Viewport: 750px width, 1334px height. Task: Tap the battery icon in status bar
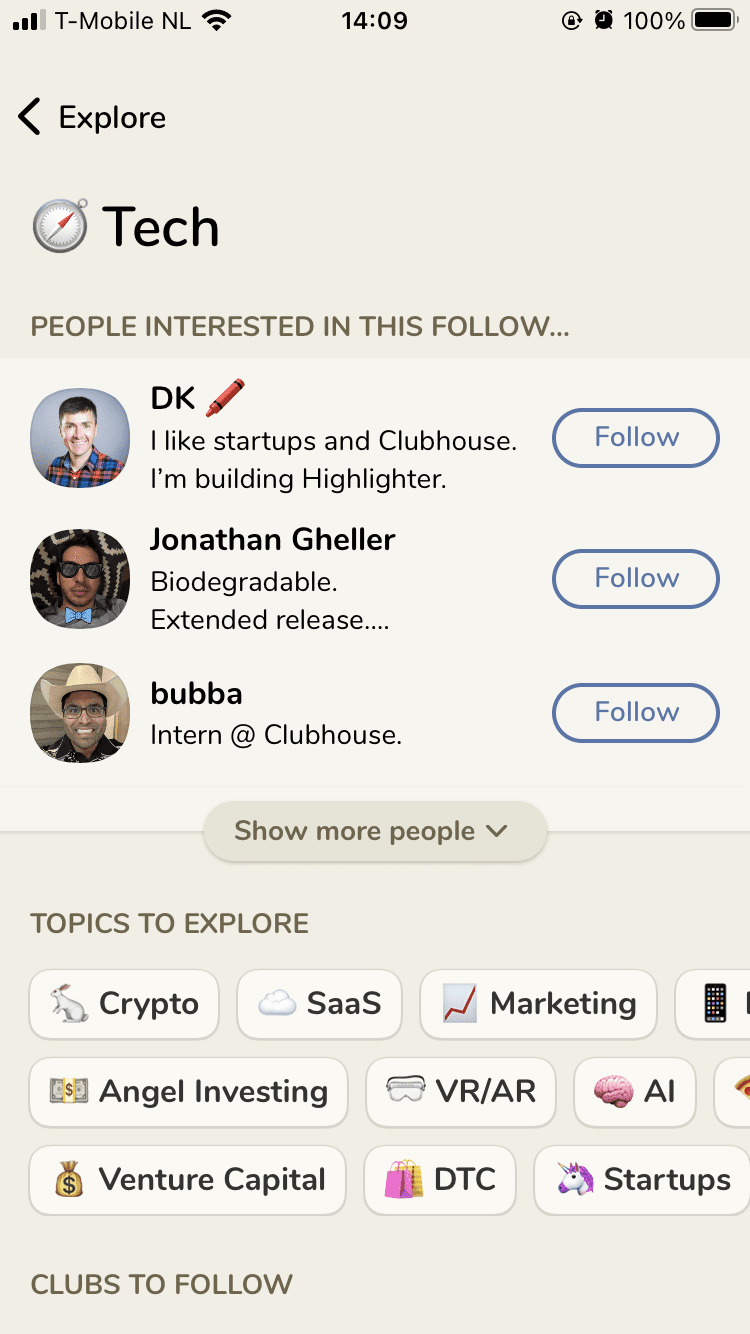(714, 20)
